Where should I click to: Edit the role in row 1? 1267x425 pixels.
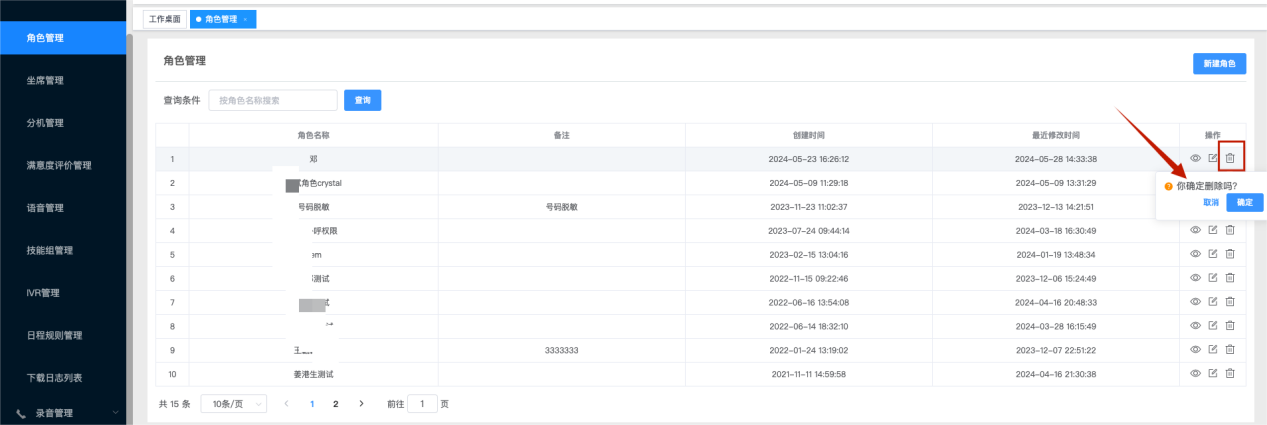[1213, 159]
